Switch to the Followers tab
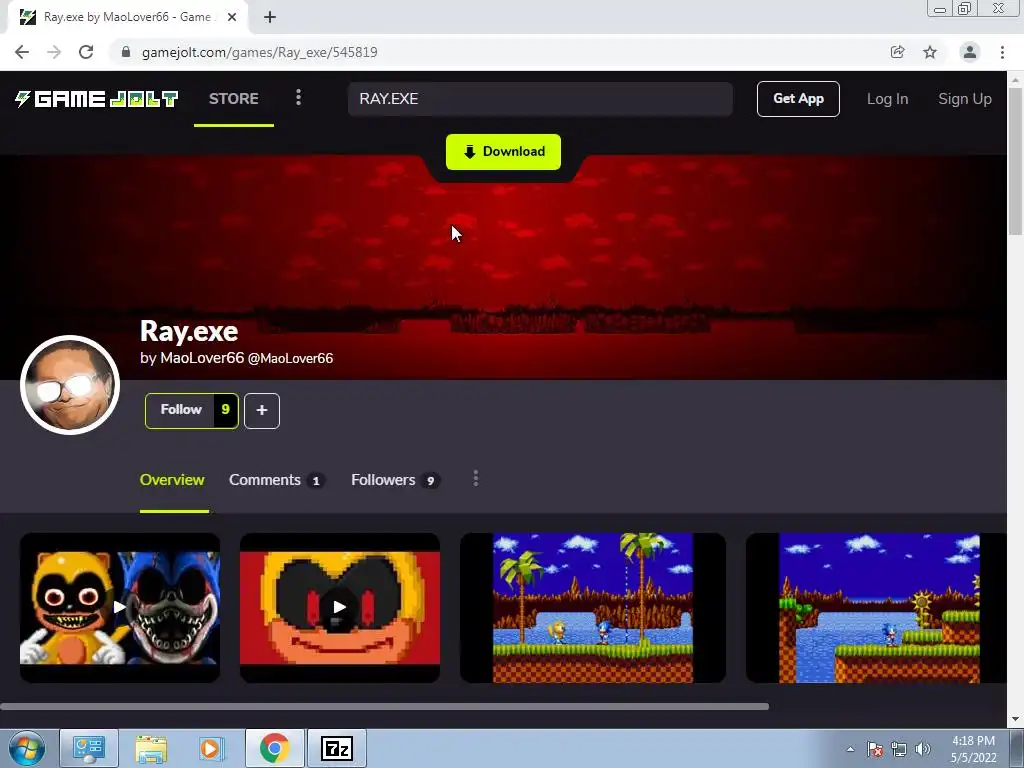This screenshot has height=768, width=1024. 395,480
